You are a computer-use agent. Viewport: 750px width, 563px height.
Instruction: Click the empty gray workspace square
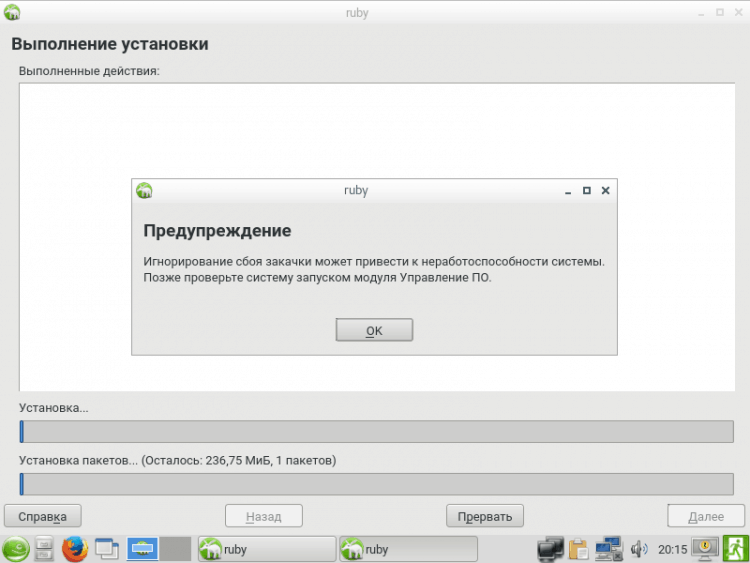coord(175,549)
